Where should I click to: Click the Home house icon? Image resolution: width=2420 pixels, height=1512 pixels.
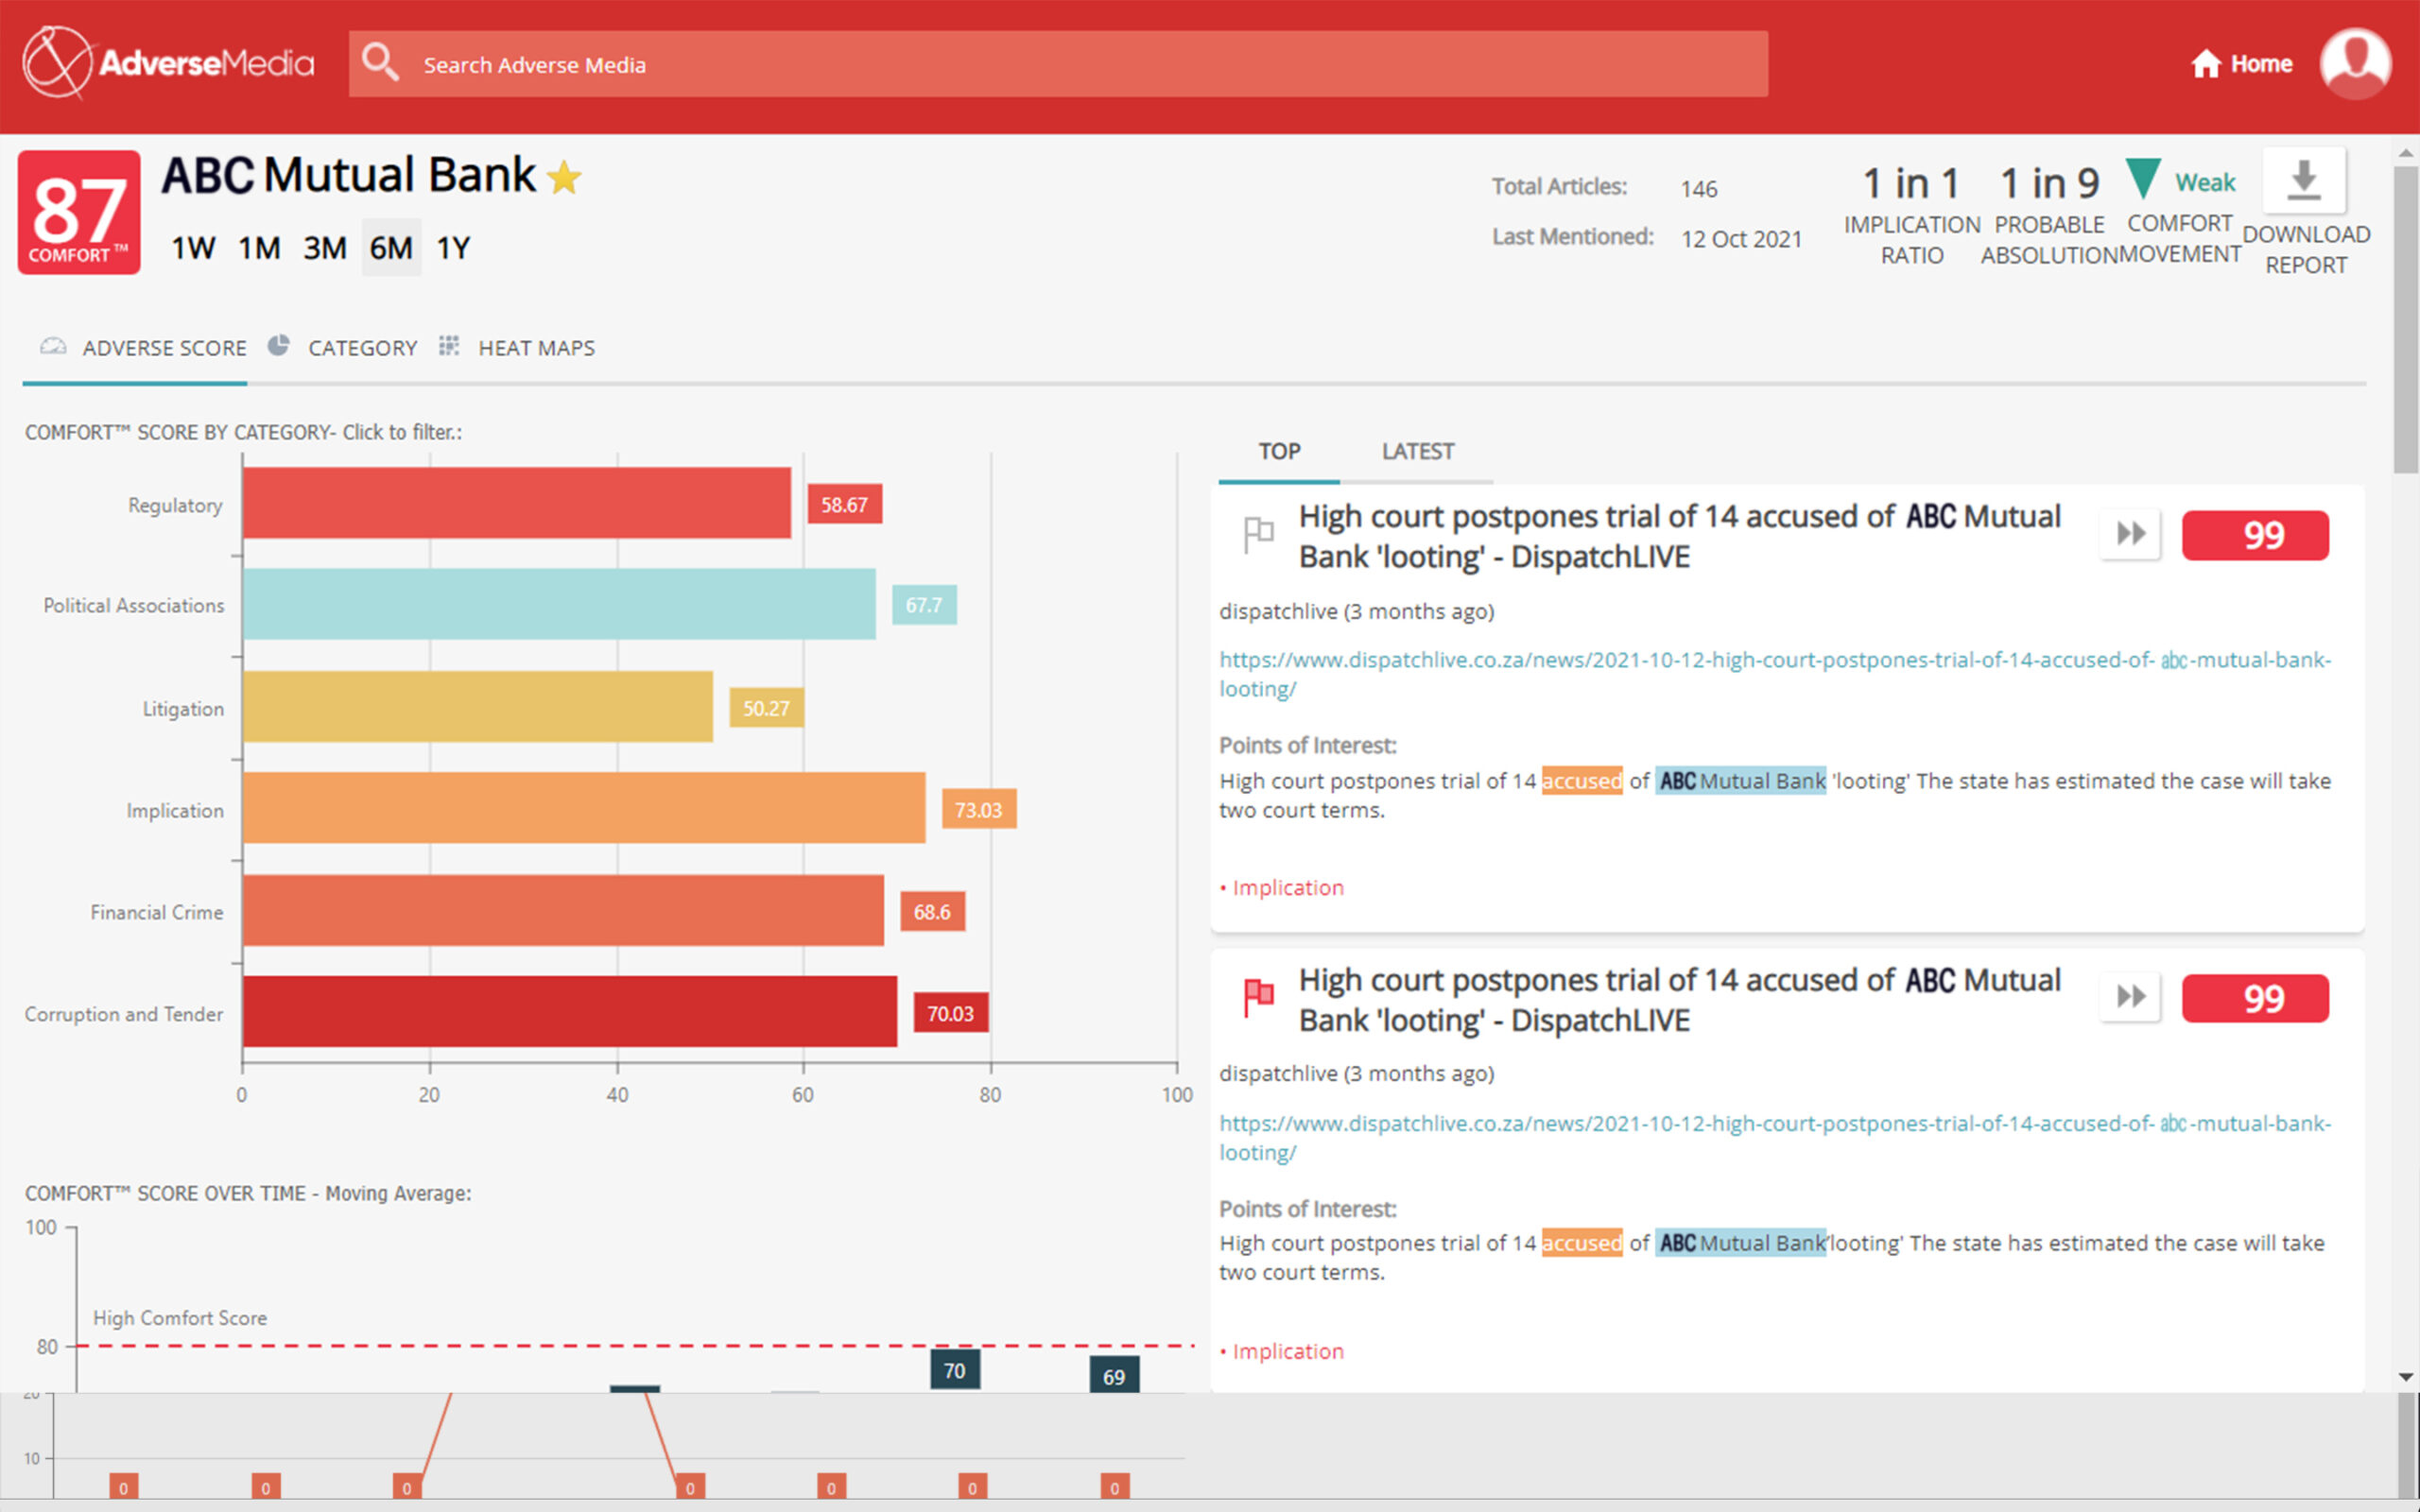pos(2205,64)
